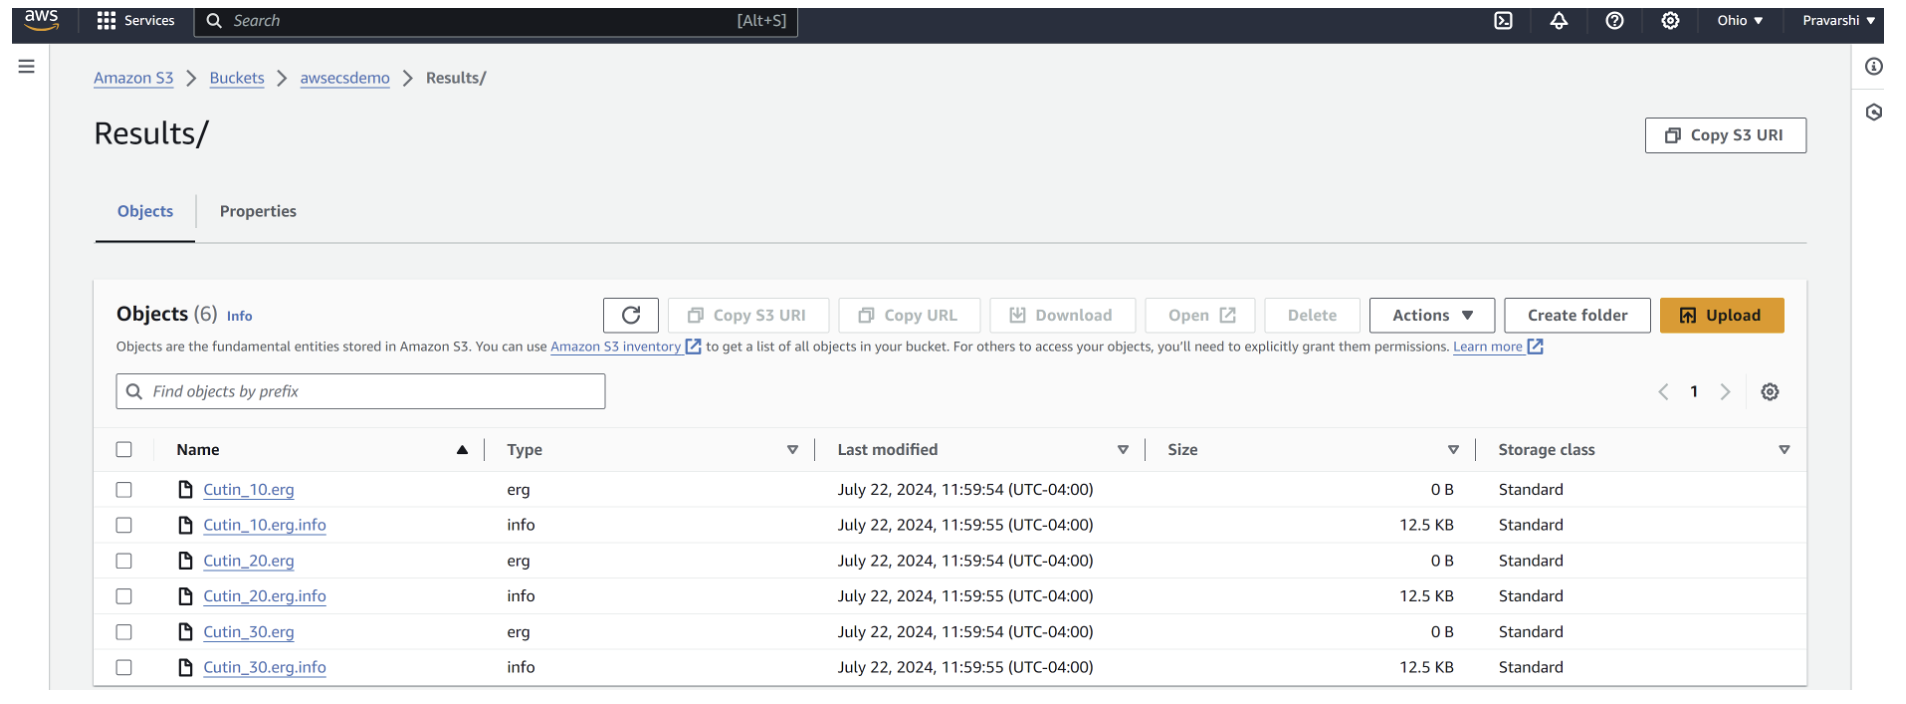Click the Create folder button
1906x704 pixels.
click(x=1577, y=315)
